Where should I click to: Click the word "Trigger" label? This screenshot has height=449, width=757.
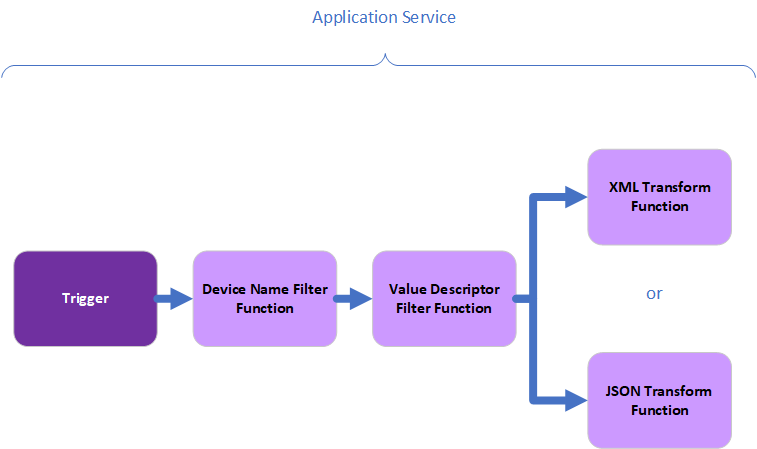[x=85, y=298]
